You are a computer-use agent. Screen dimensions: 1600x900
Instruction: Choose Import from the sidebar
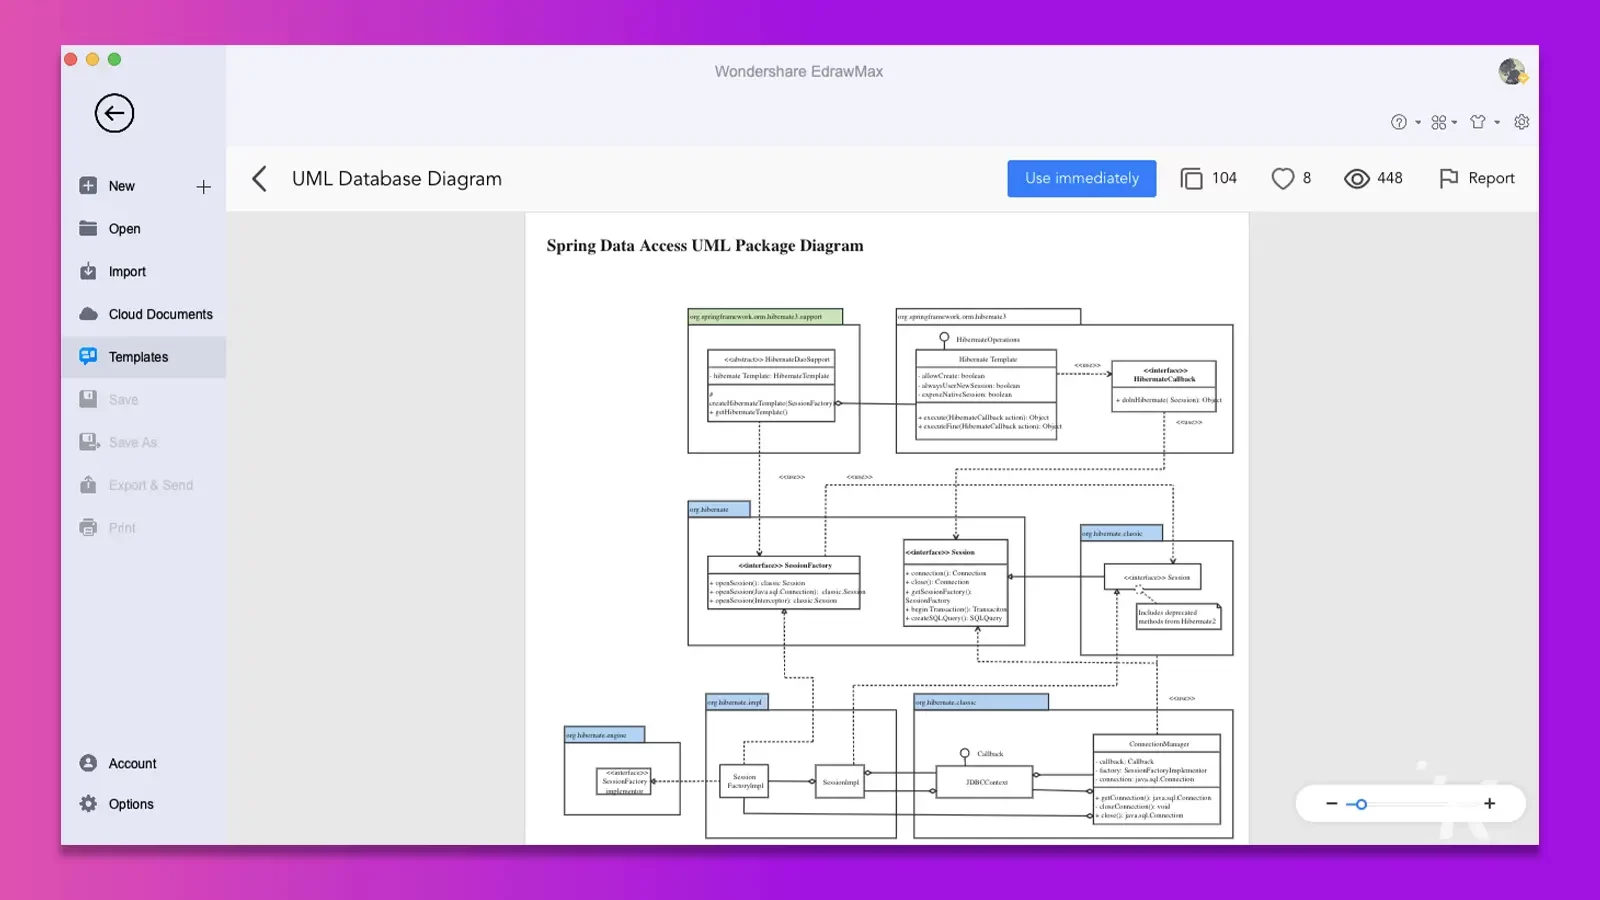[127, 272]
